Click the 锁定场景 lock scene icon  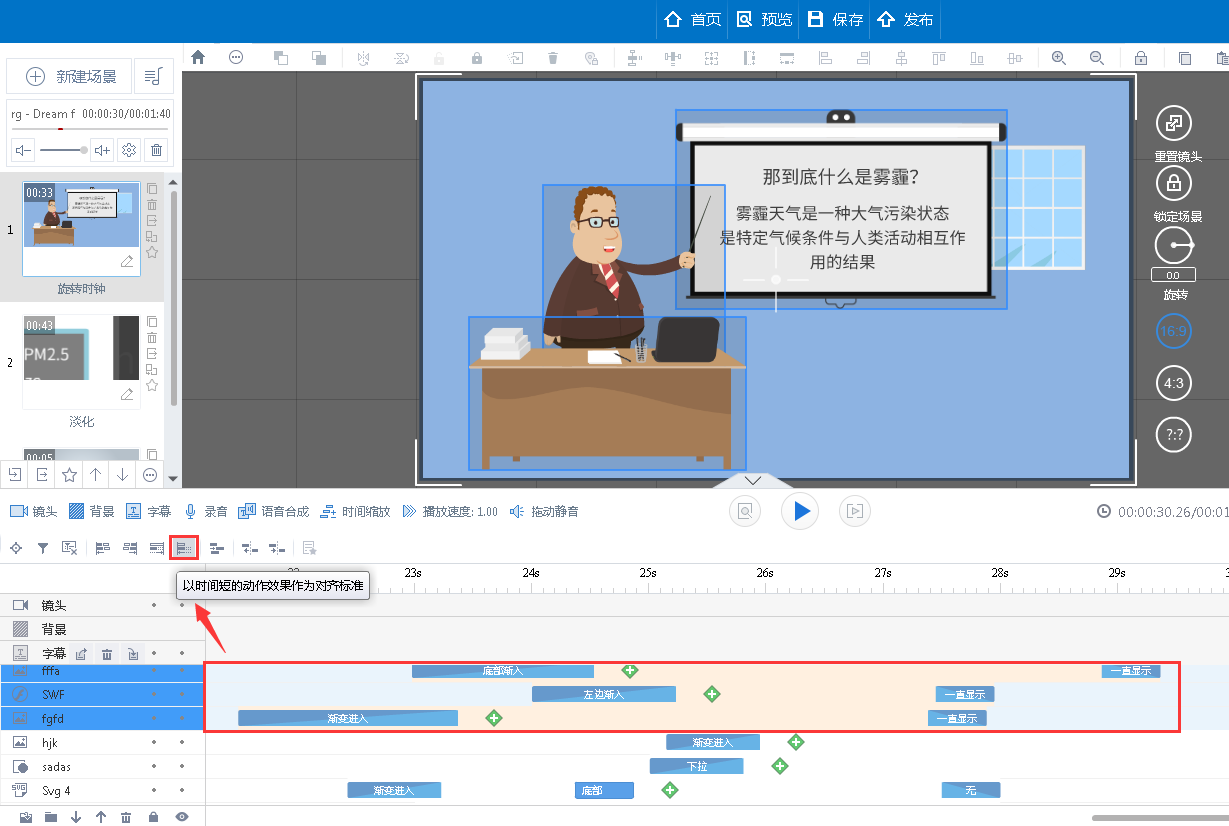(x=1173, y=183)
